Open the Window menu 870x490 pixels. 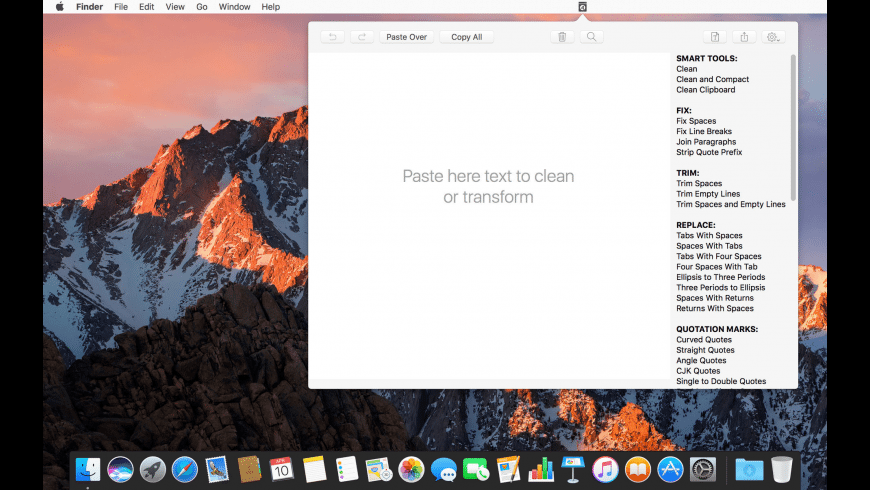[234, 7]
